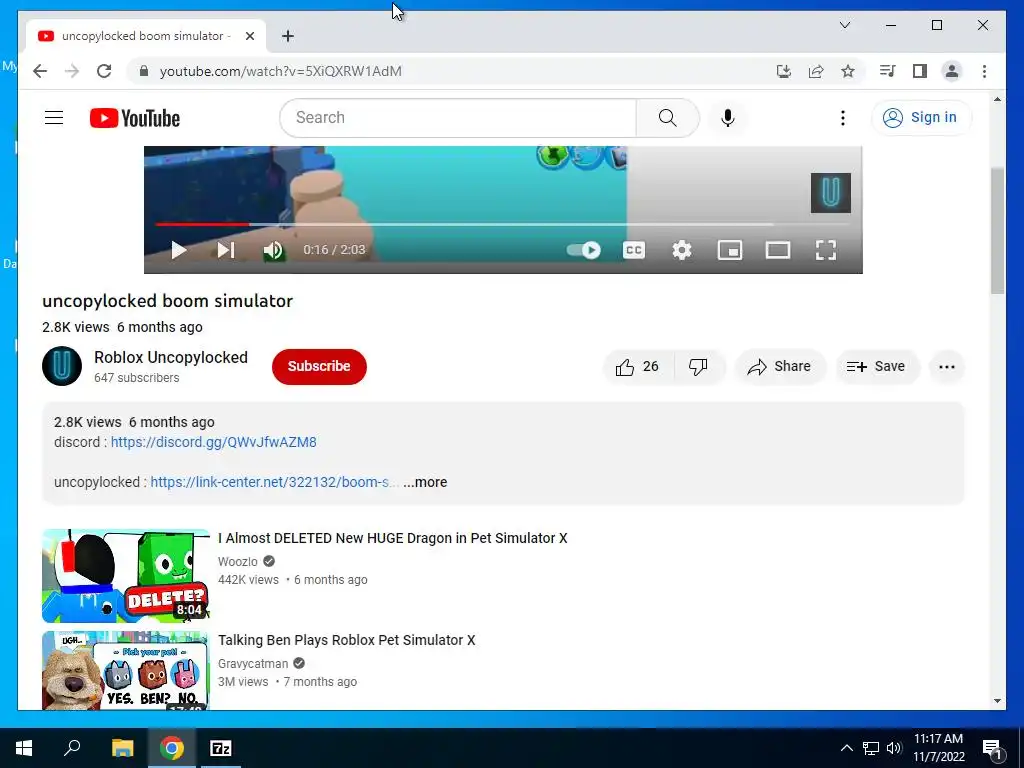Click the page vertical scrollbar thumb
The image size is (1024, 768).
[997, 230]
